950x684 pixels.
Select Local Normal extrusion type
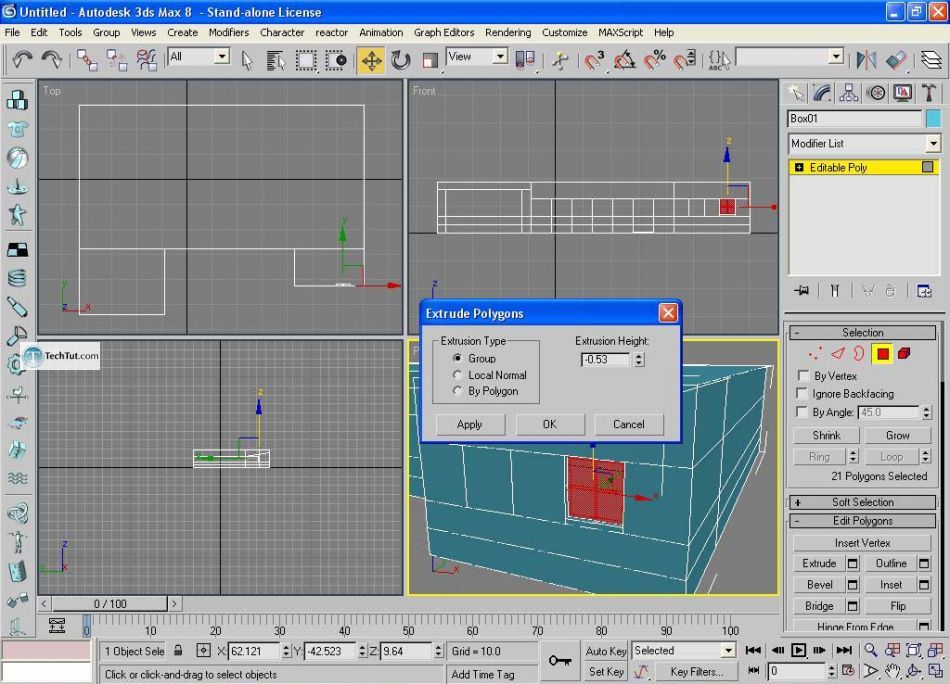coord(459,375)
